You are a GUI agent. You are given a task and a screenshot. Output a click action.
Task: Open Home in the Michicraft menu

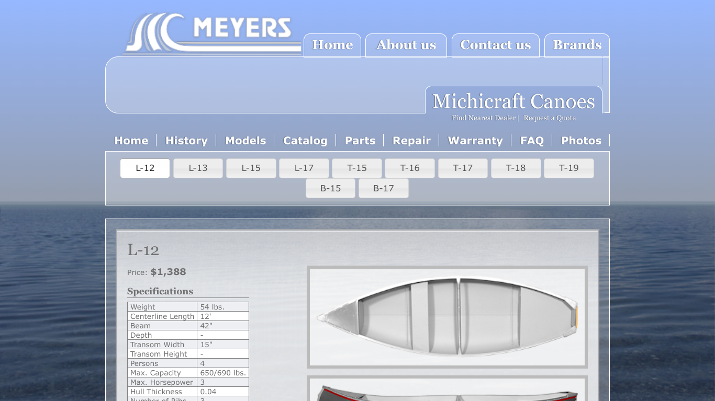click(x=131, y=141)
